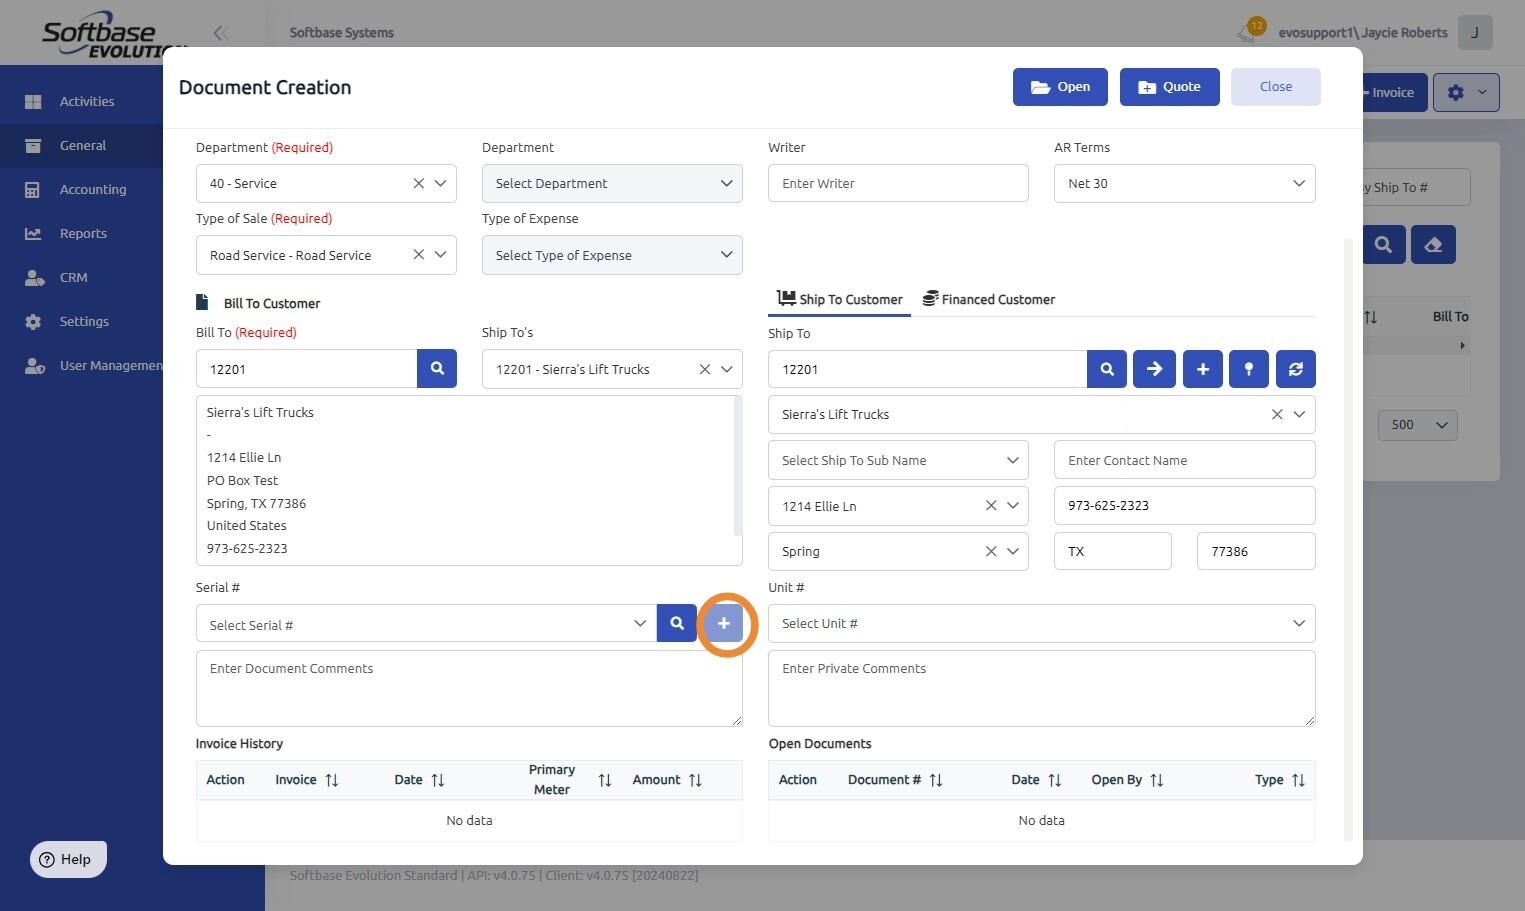Check the notification bell showing 12
1525x911 pixels.
pyautogui.click(x=1250, y=32)
